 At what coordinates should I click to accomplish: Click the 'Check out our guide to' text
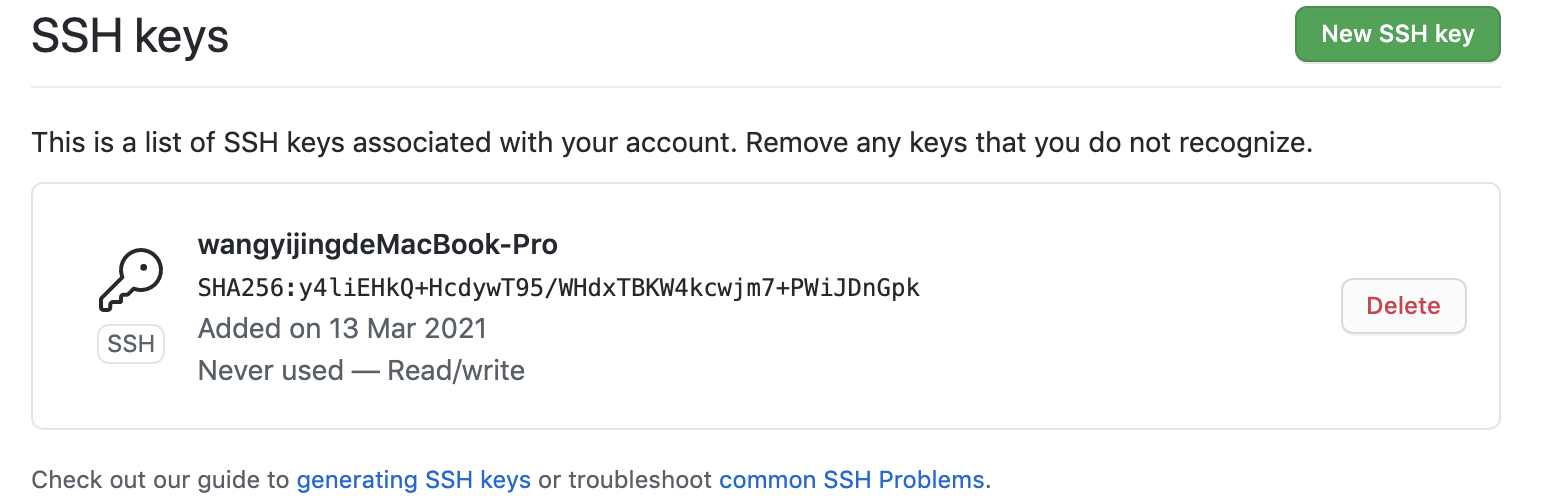click(161, 480)
